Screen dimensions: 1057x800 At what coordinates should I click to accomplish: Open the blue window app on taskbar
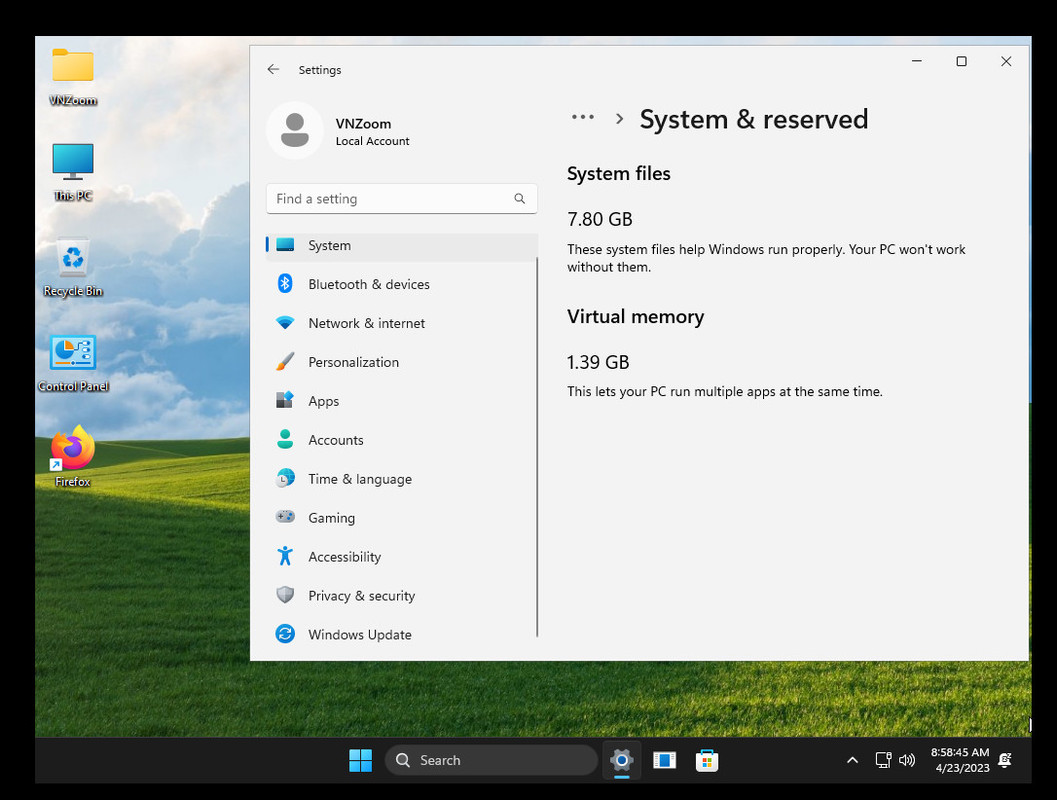(x=665, y=760)
